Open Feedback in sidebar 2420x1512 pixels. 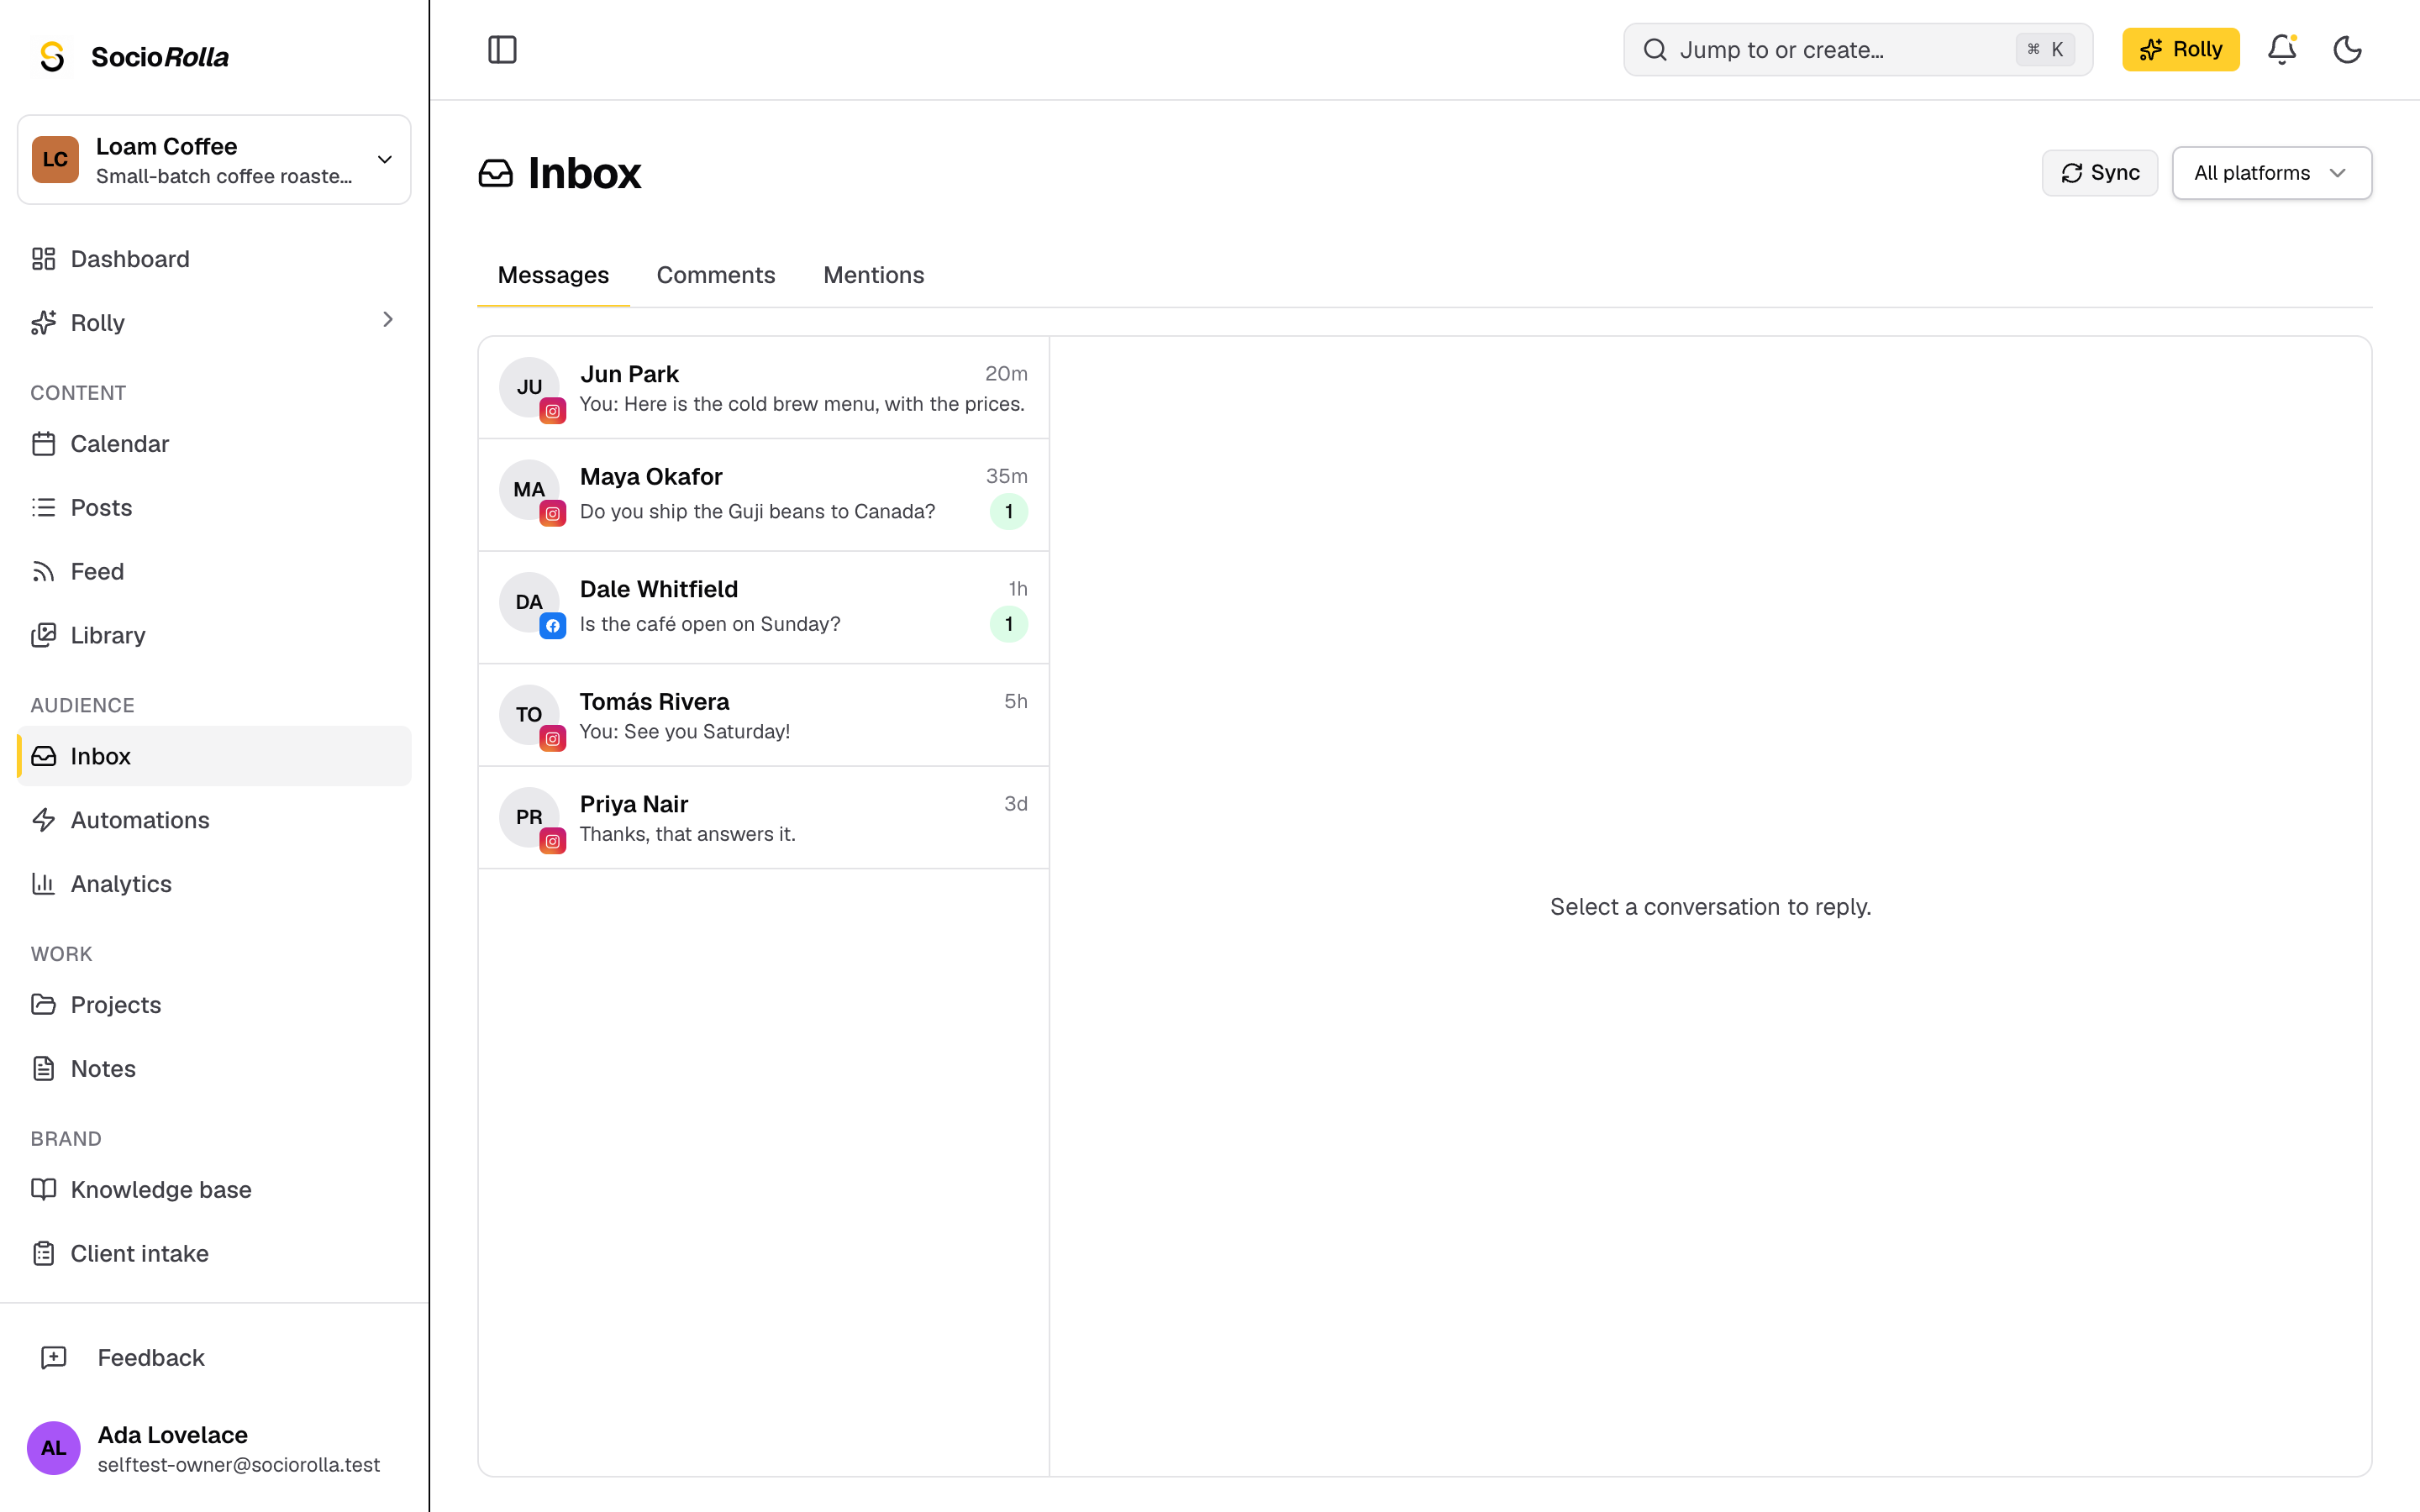[214, 1357]
